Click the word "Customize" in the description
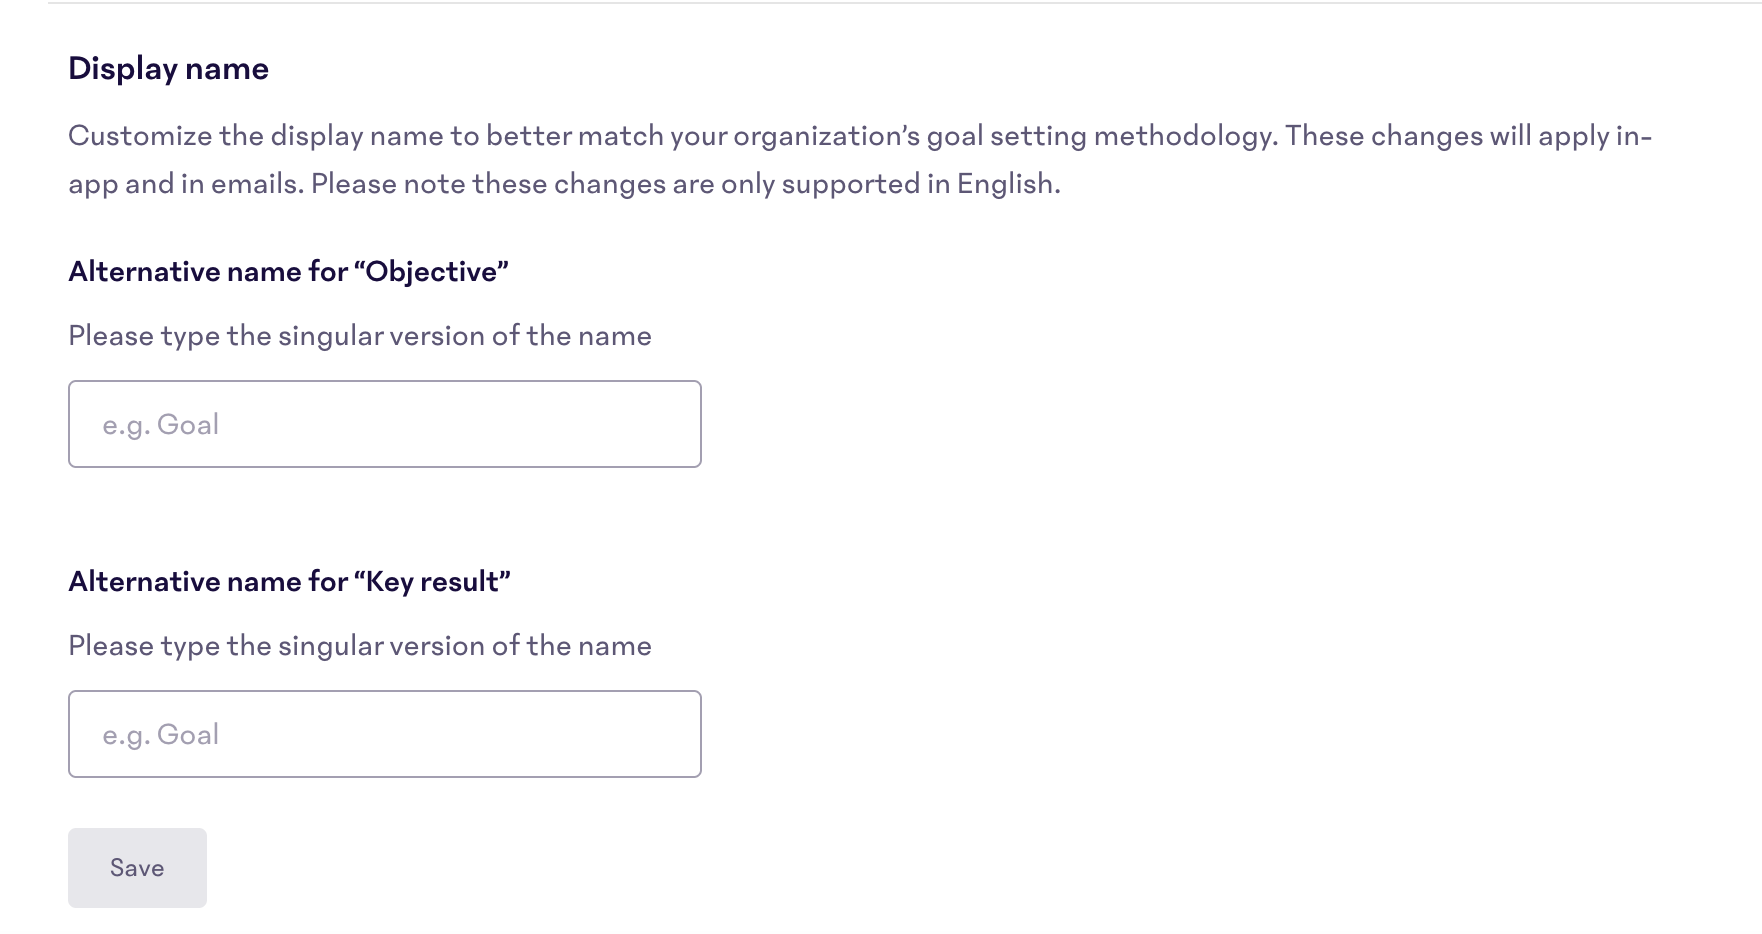The height and width of the screenshot is (934, 1762). [x=140, y=136]
